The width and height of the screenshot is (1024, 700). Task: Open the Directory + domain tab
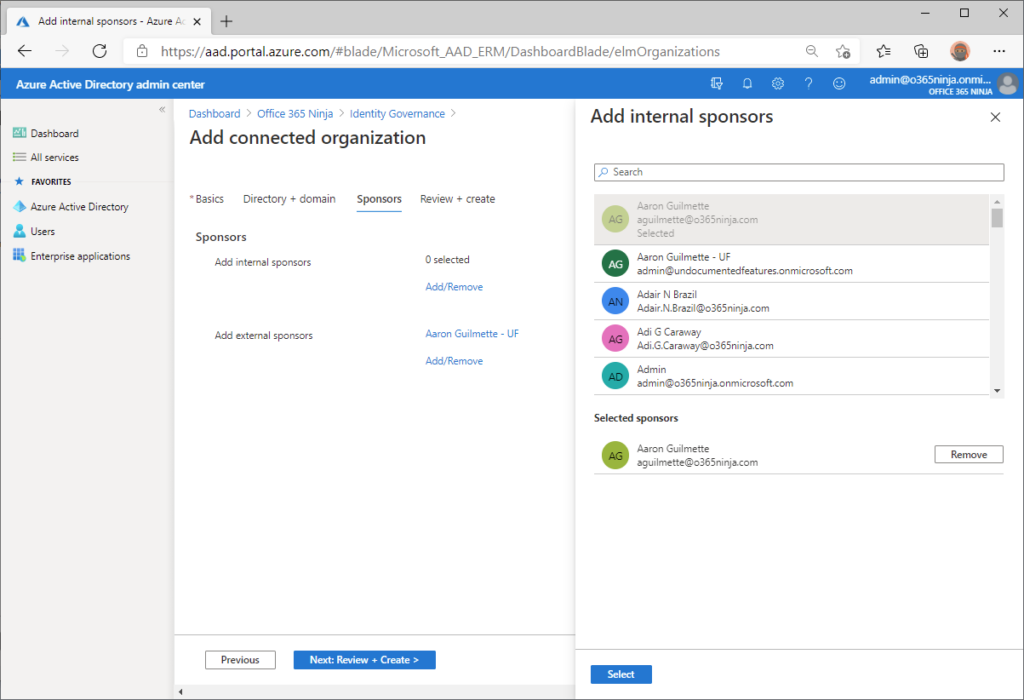[x=289, y=198]
